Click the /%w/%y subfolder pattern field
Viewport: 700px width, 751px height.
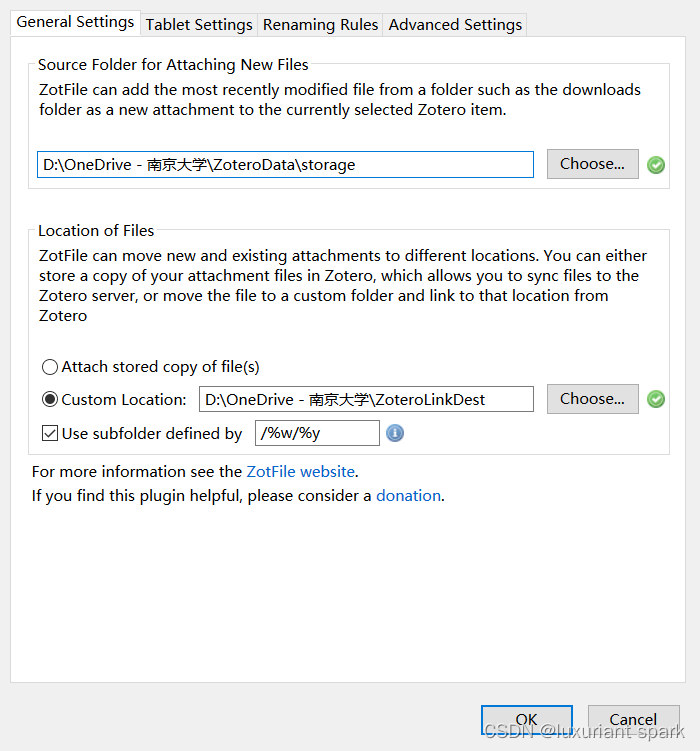coord(317,433)
